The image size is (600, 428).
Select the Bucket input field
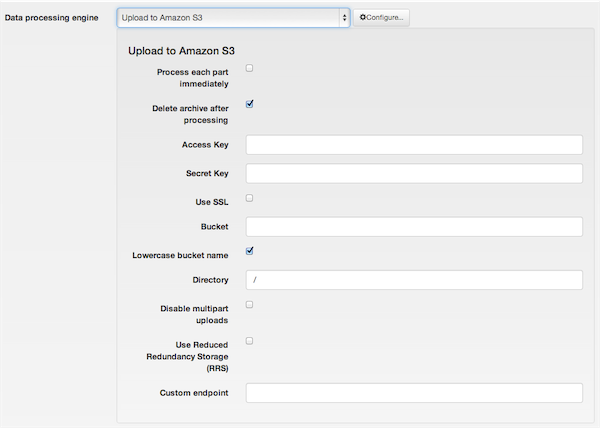(x=414, y=226)
